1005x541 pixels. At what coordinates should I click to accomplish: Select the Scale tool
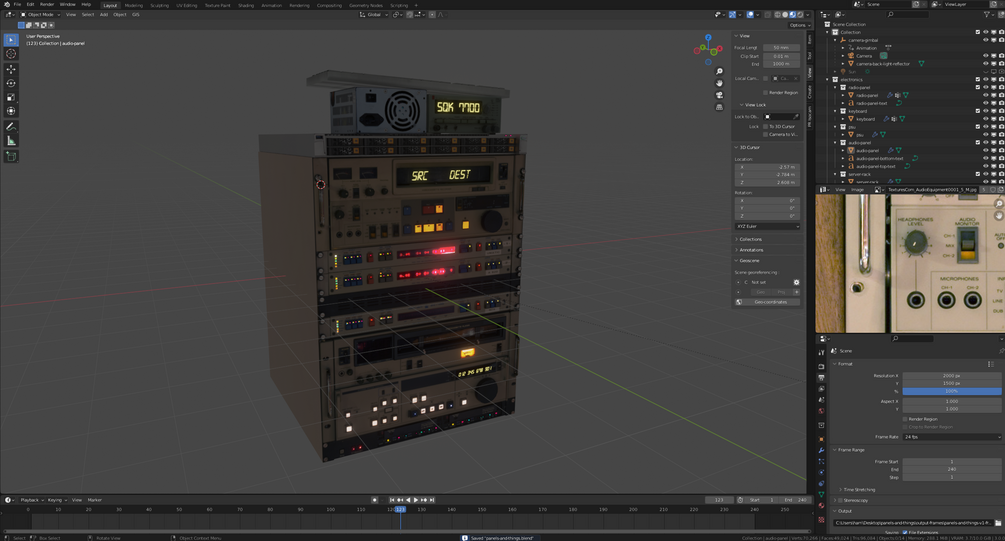point(11,97)
